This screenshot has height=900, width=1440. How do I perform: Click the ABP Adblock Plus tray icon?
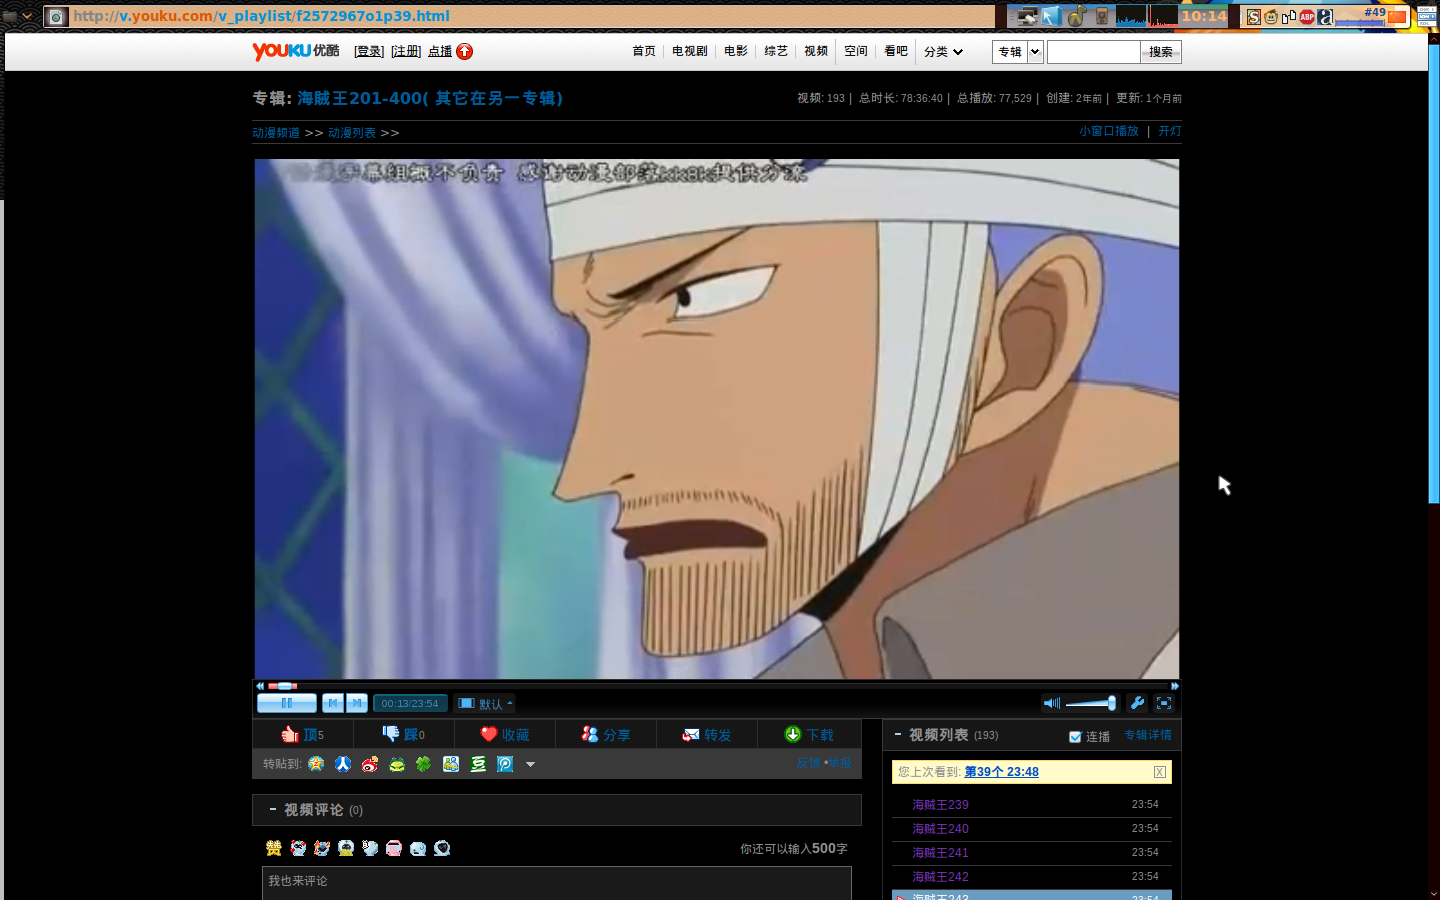pos(1307,17)
